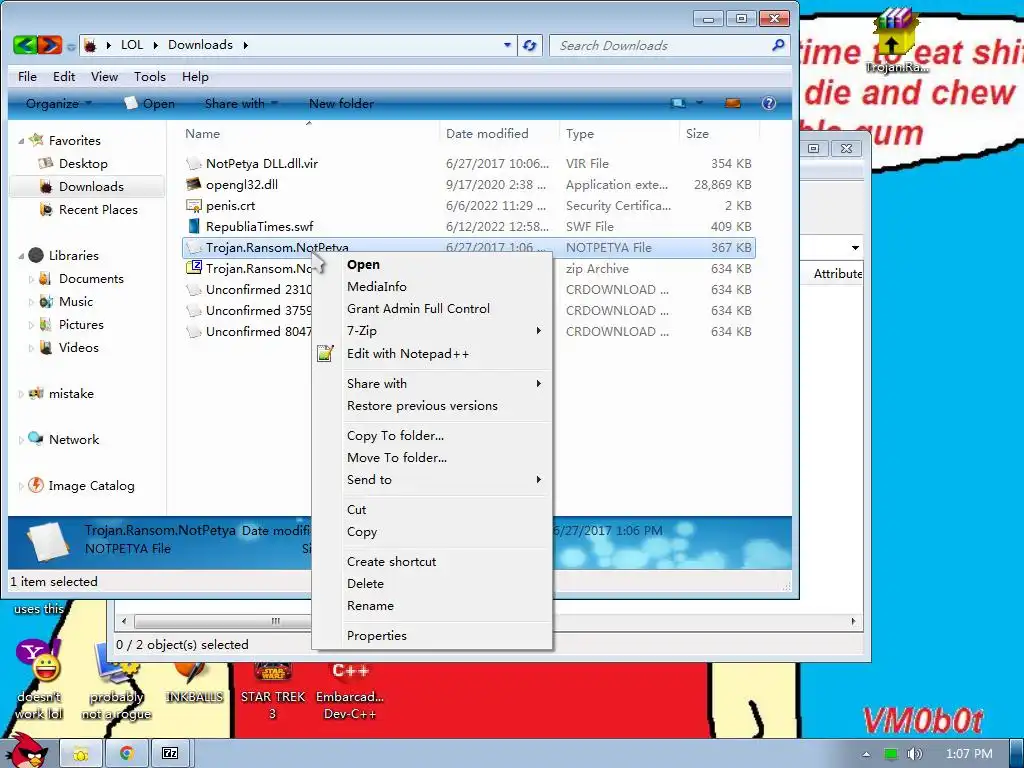This screenshot has height=768, width=1024.
Task: Sort by the Name column header
Action: click(202, 133)
